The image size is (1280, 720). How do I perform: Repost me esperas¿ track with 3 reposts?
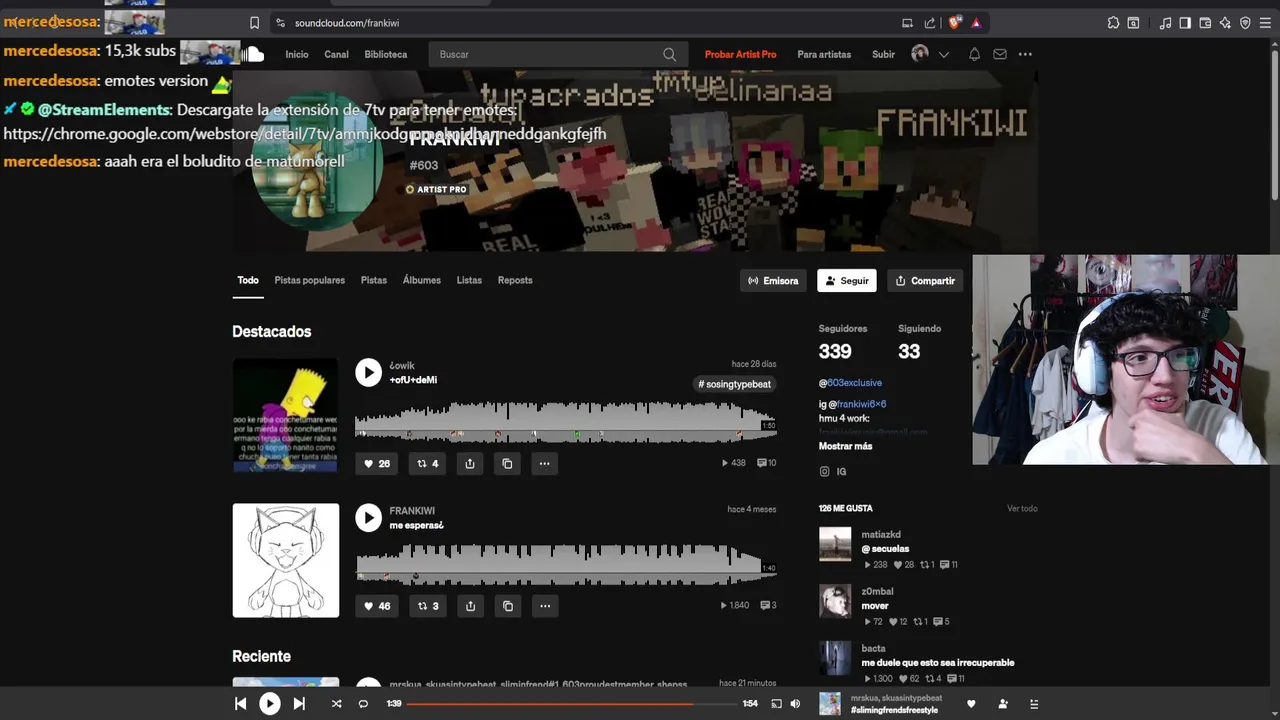(427, 606)
